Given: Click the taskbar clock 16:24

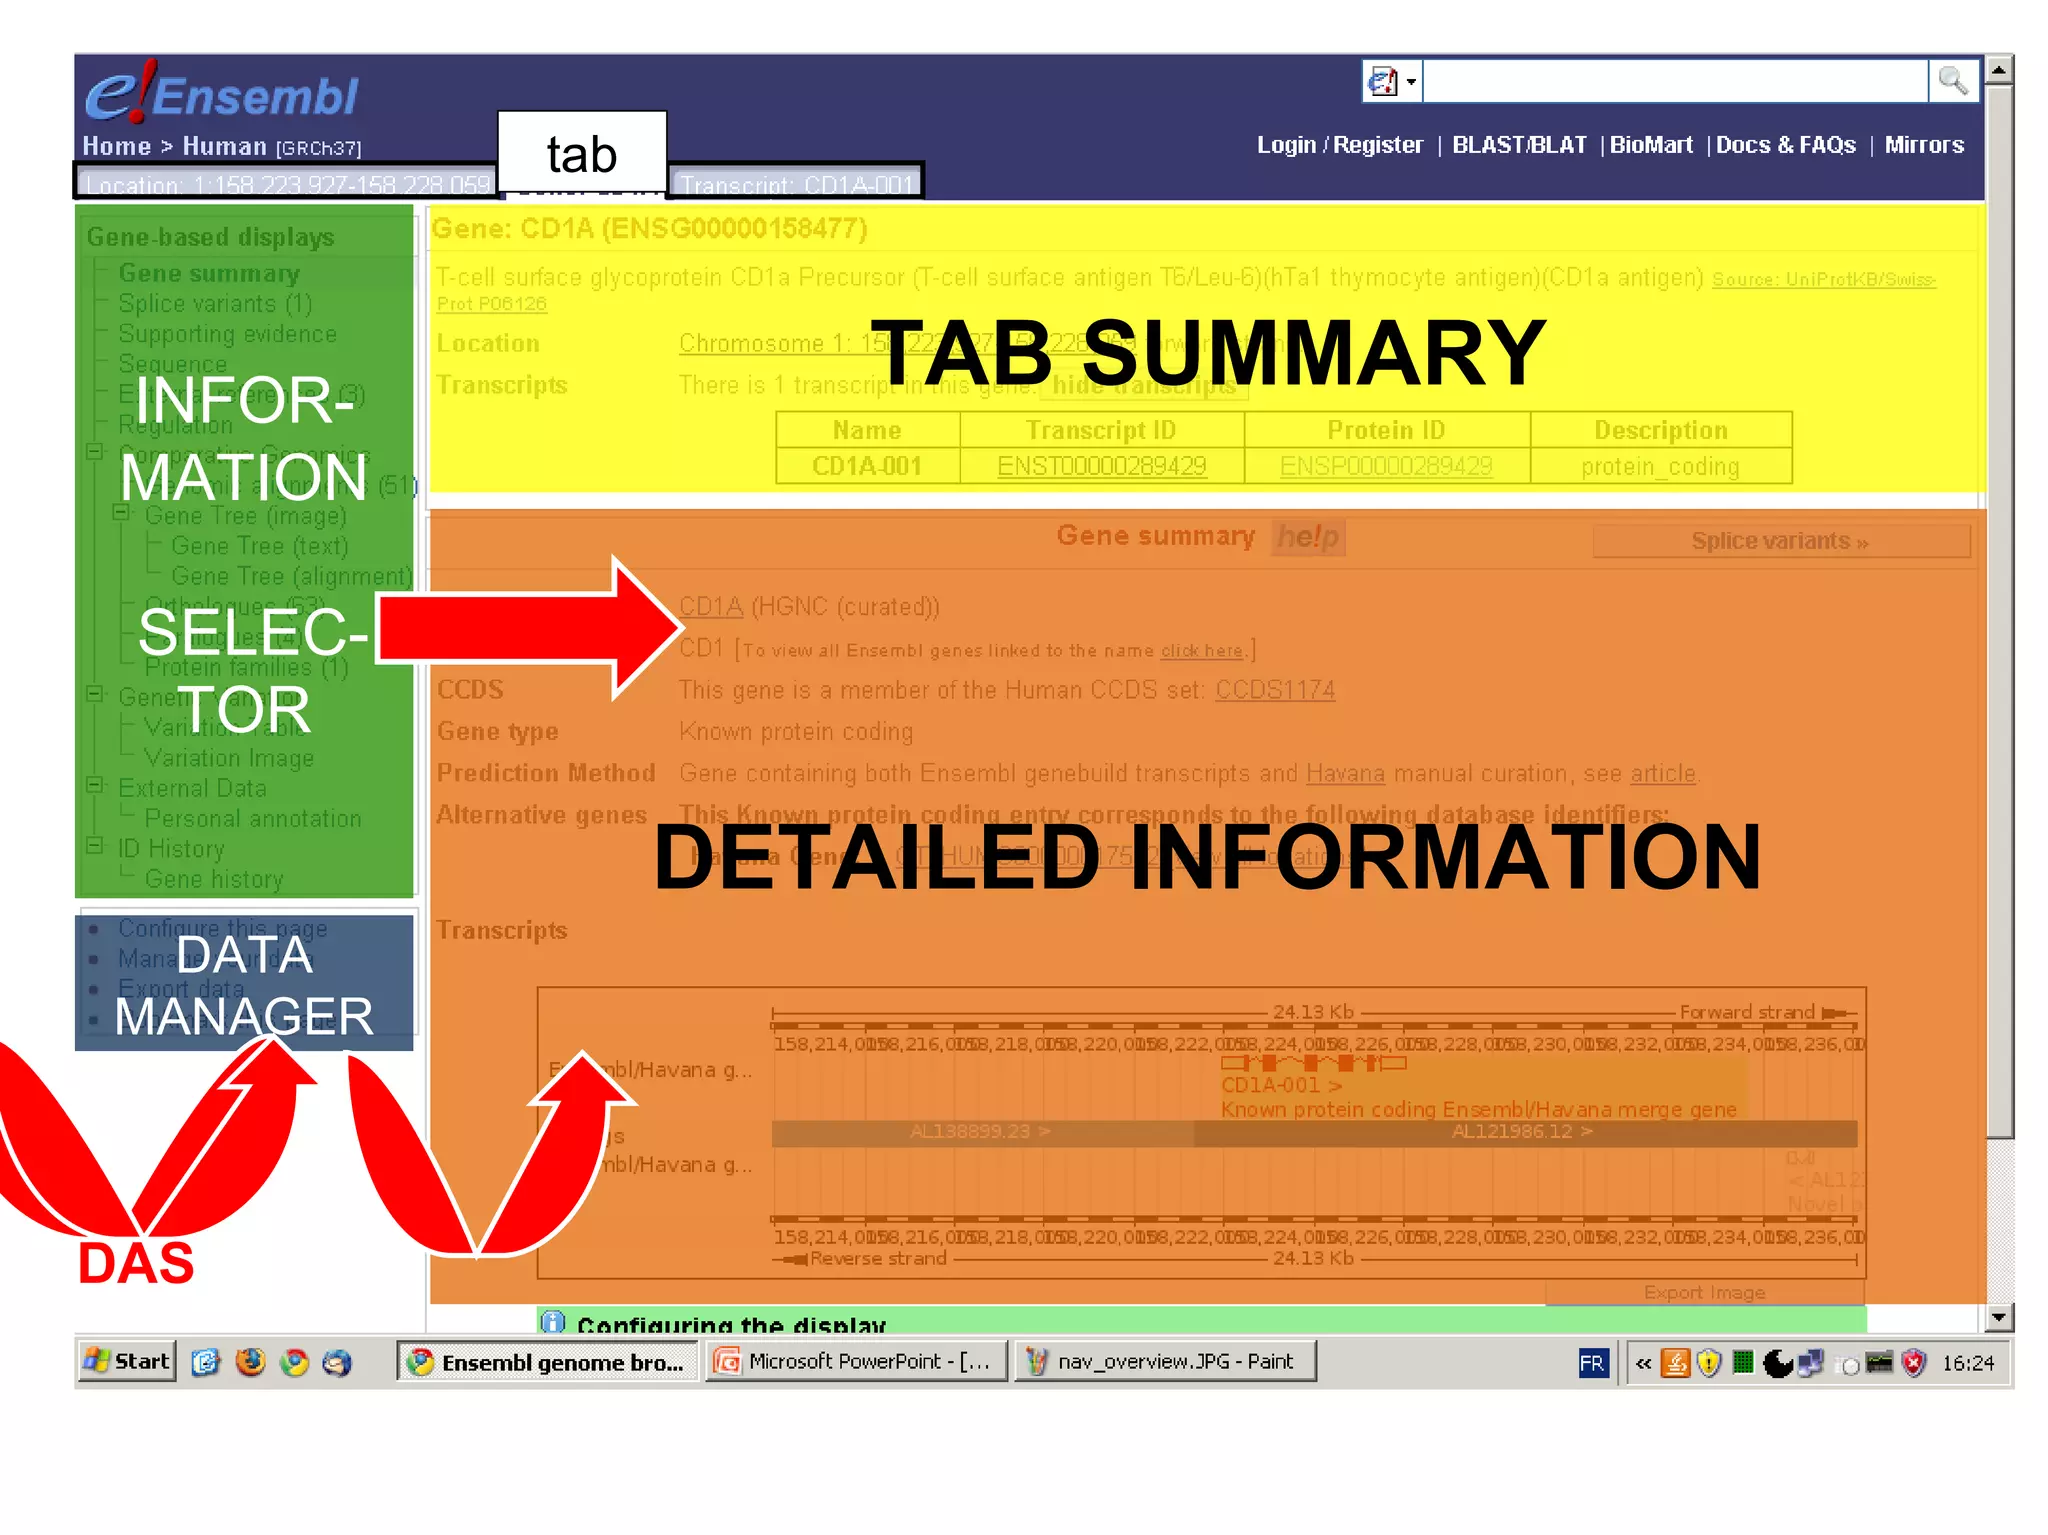Looking at the screenshot, I should [1968, 1363].
